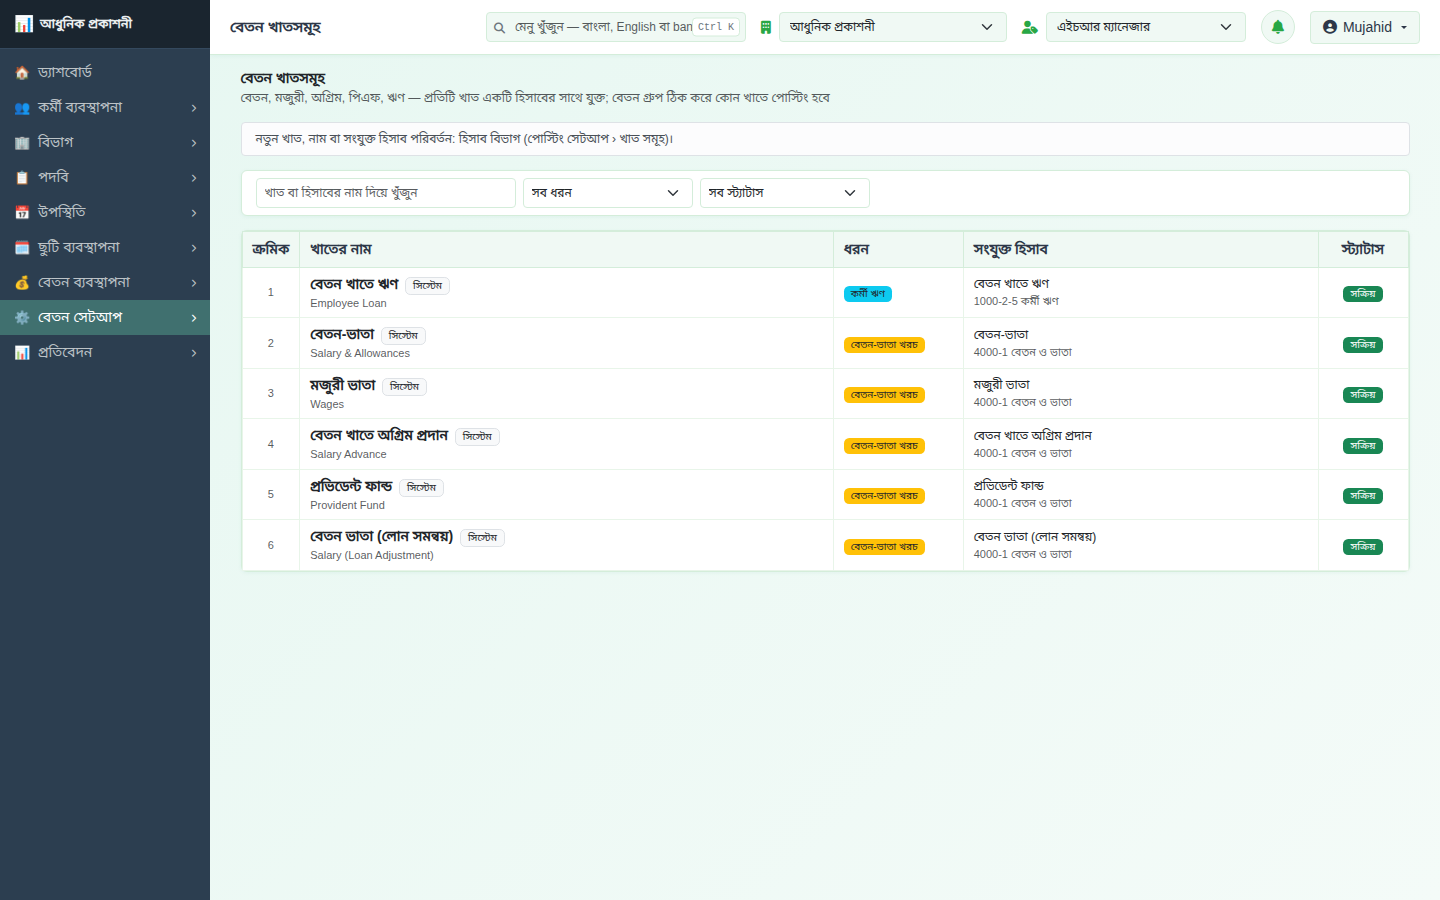Click the Provident Fund row name
Viewport: 1440px width, 900px height.
[347, 505]
